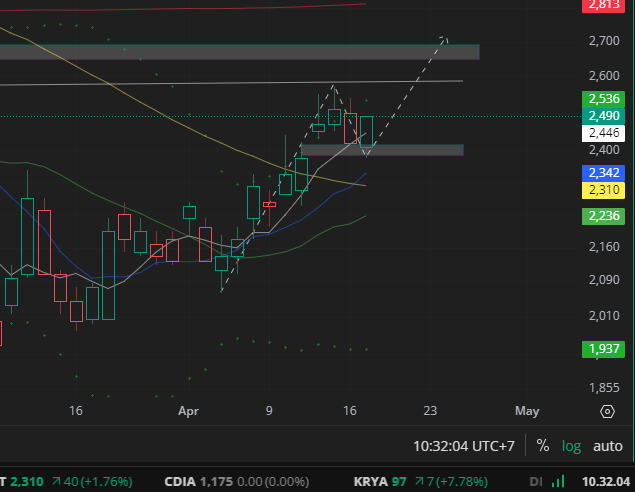
Task: Select the yellow 2,310 price label
Action: tap(603, 190)
